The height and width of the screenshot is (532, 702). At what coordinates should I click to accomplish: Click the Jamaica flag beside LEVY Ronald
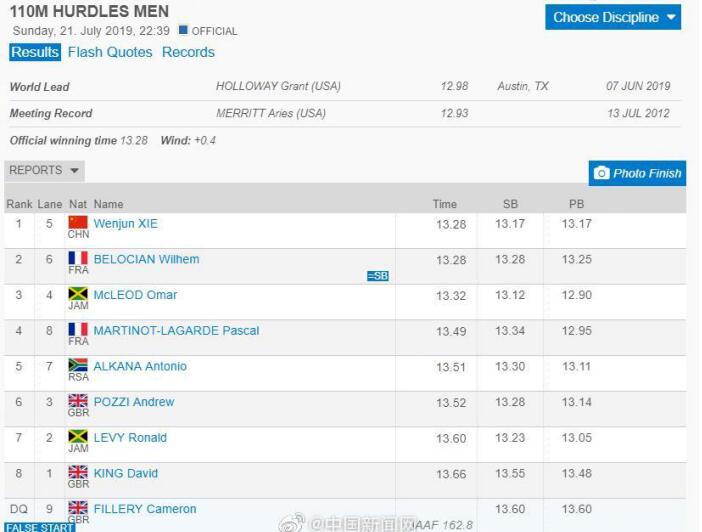[x=78, y=436]
